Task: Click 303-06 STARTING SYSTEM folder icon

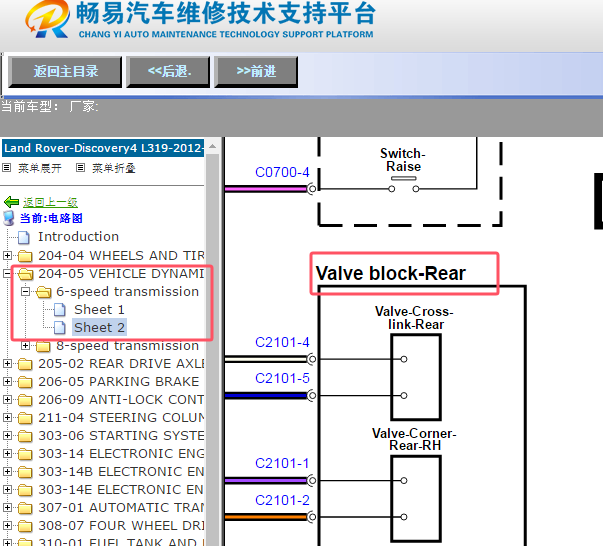Action: (25, 436)
